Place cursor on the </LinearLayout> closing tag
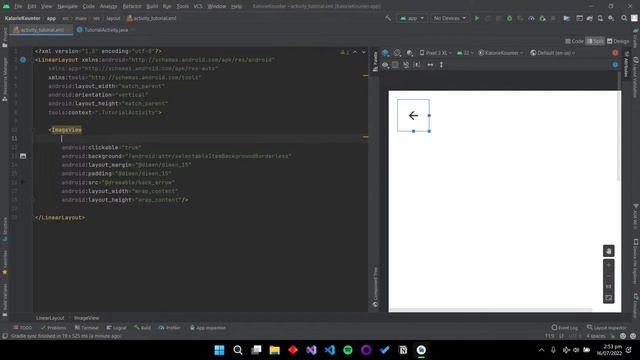640x360 pixels. [x=60, y=218]
